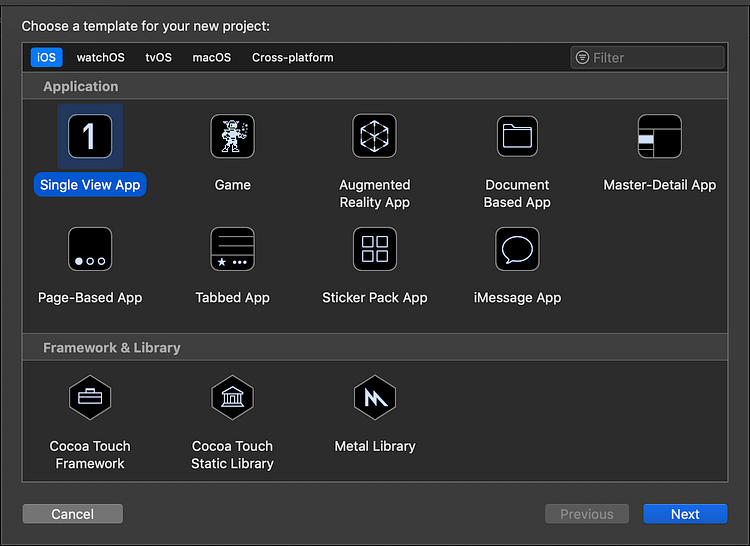This screenshot has height=546, width=750.
Task: Select the Tabbed App template icon
Action: [232, 249]
